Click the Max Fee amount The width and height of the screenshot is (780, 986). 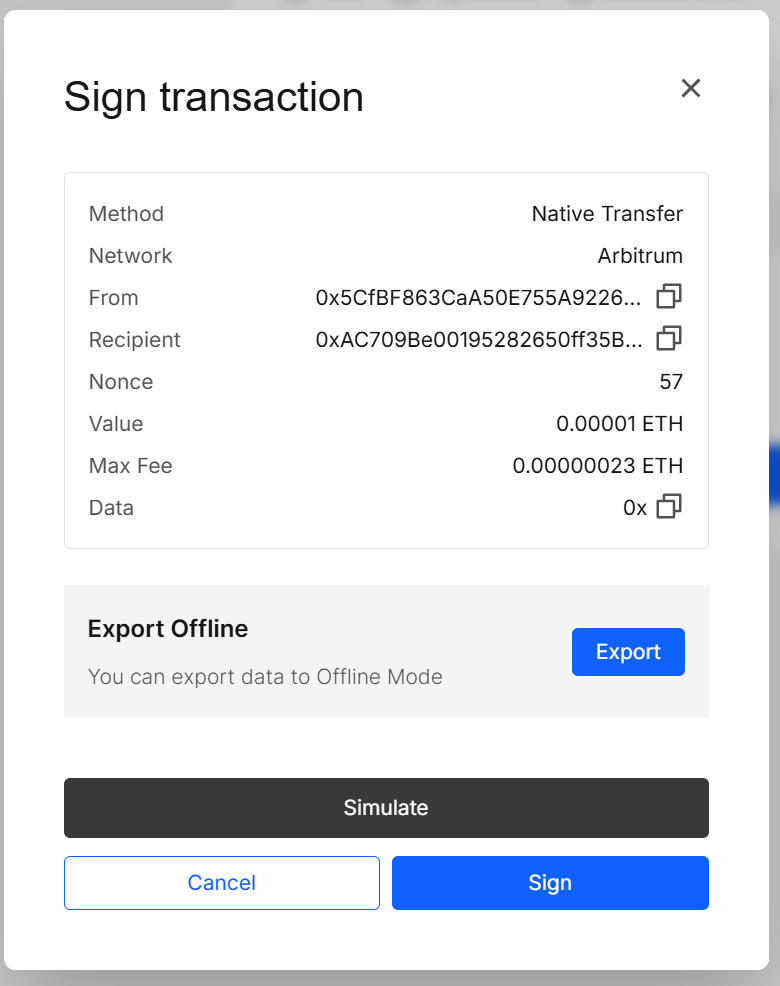(598, 465)
